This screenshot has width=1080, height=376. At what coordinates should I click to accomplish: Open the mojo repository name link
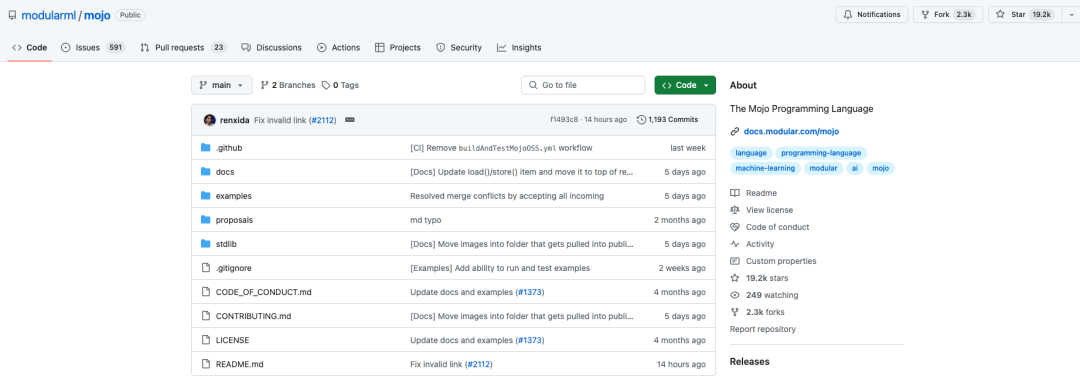97,14
